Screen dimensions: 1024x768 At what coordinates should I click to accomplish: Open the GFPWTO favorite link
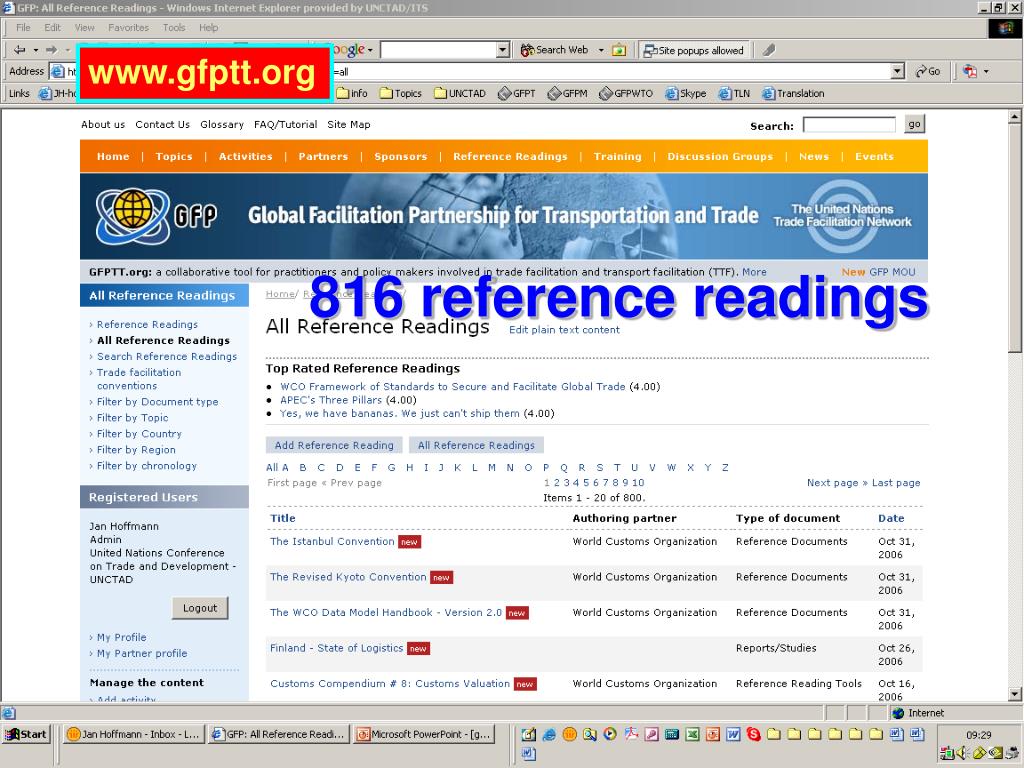tap(626, 93)
